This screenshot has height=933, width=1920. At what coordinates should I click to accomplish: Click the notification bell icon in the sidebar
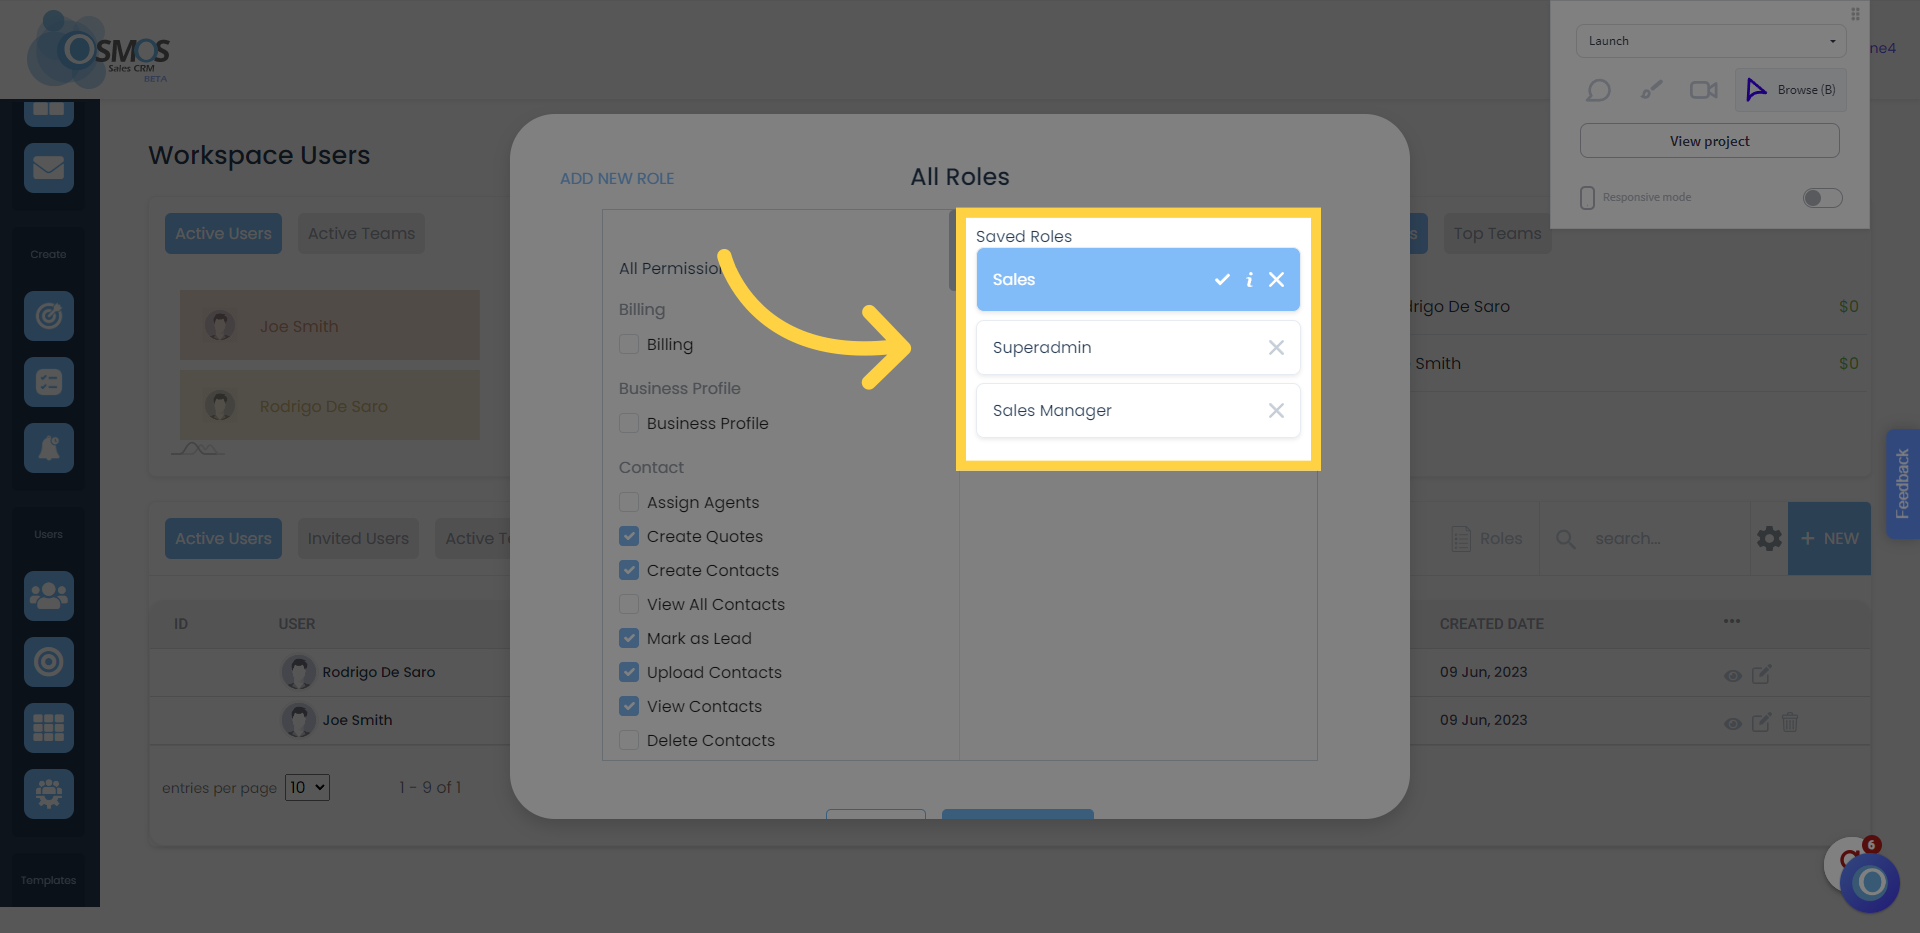(49, 448)
